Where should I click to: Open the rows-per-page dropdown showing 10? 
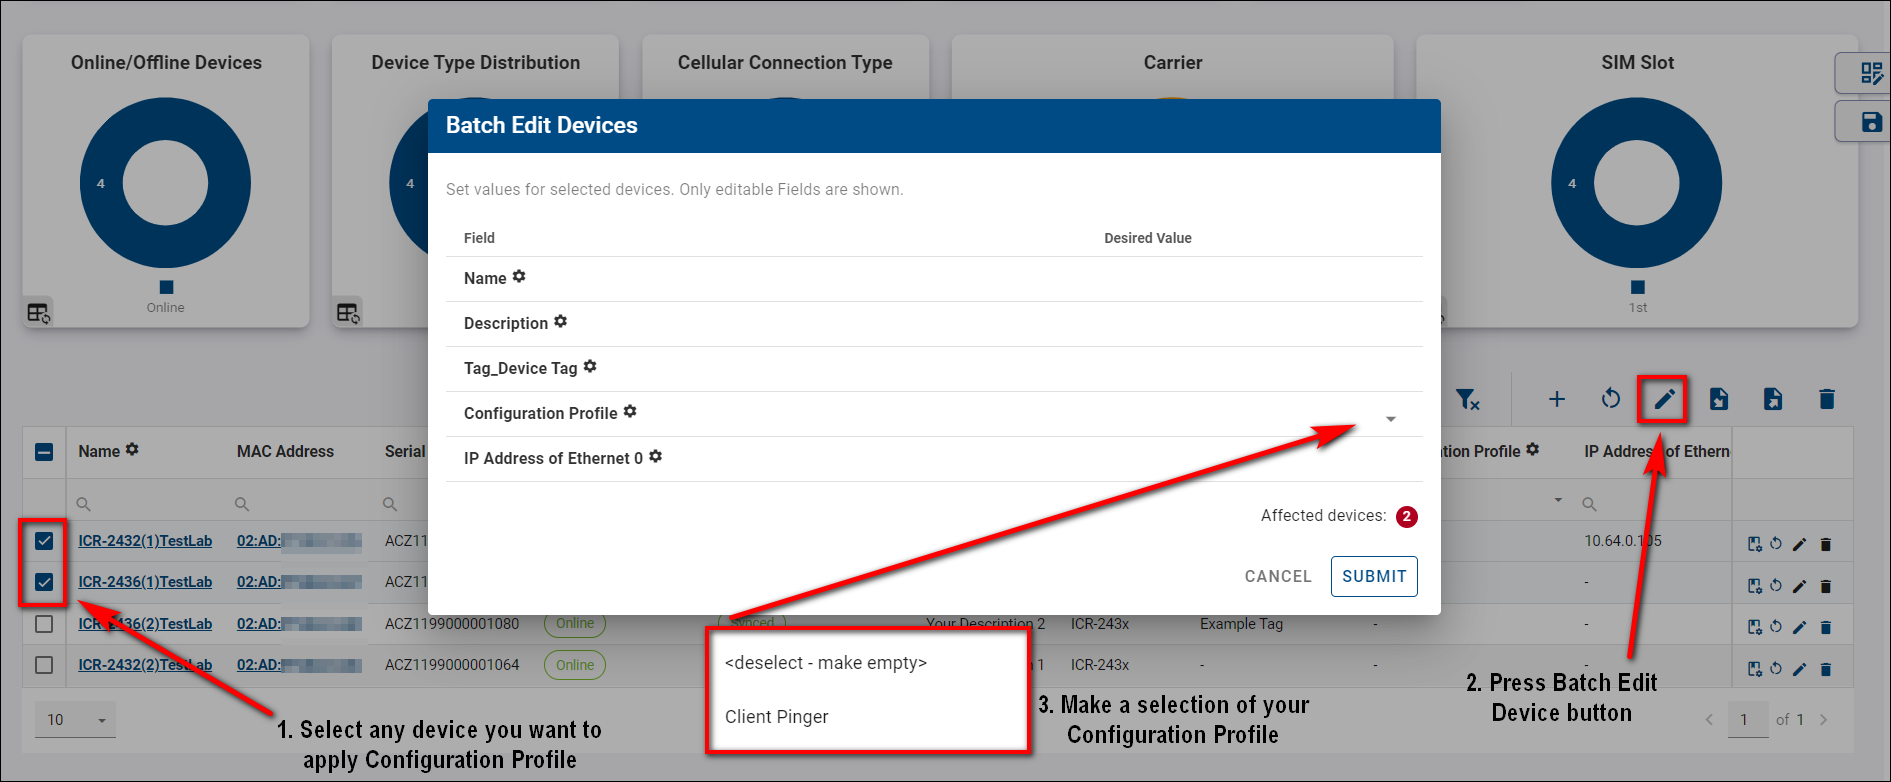[75, 720]
